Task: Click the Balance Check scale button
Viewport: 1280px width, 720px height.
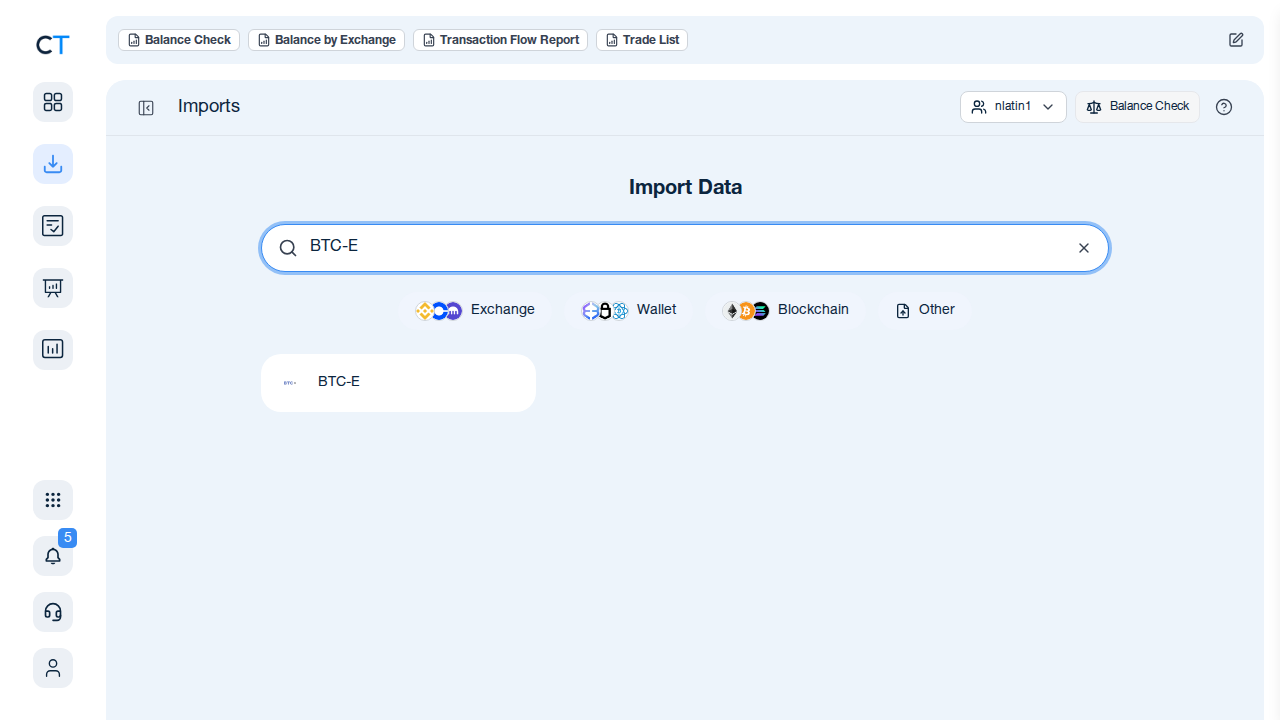Action: click(1137, 107)
